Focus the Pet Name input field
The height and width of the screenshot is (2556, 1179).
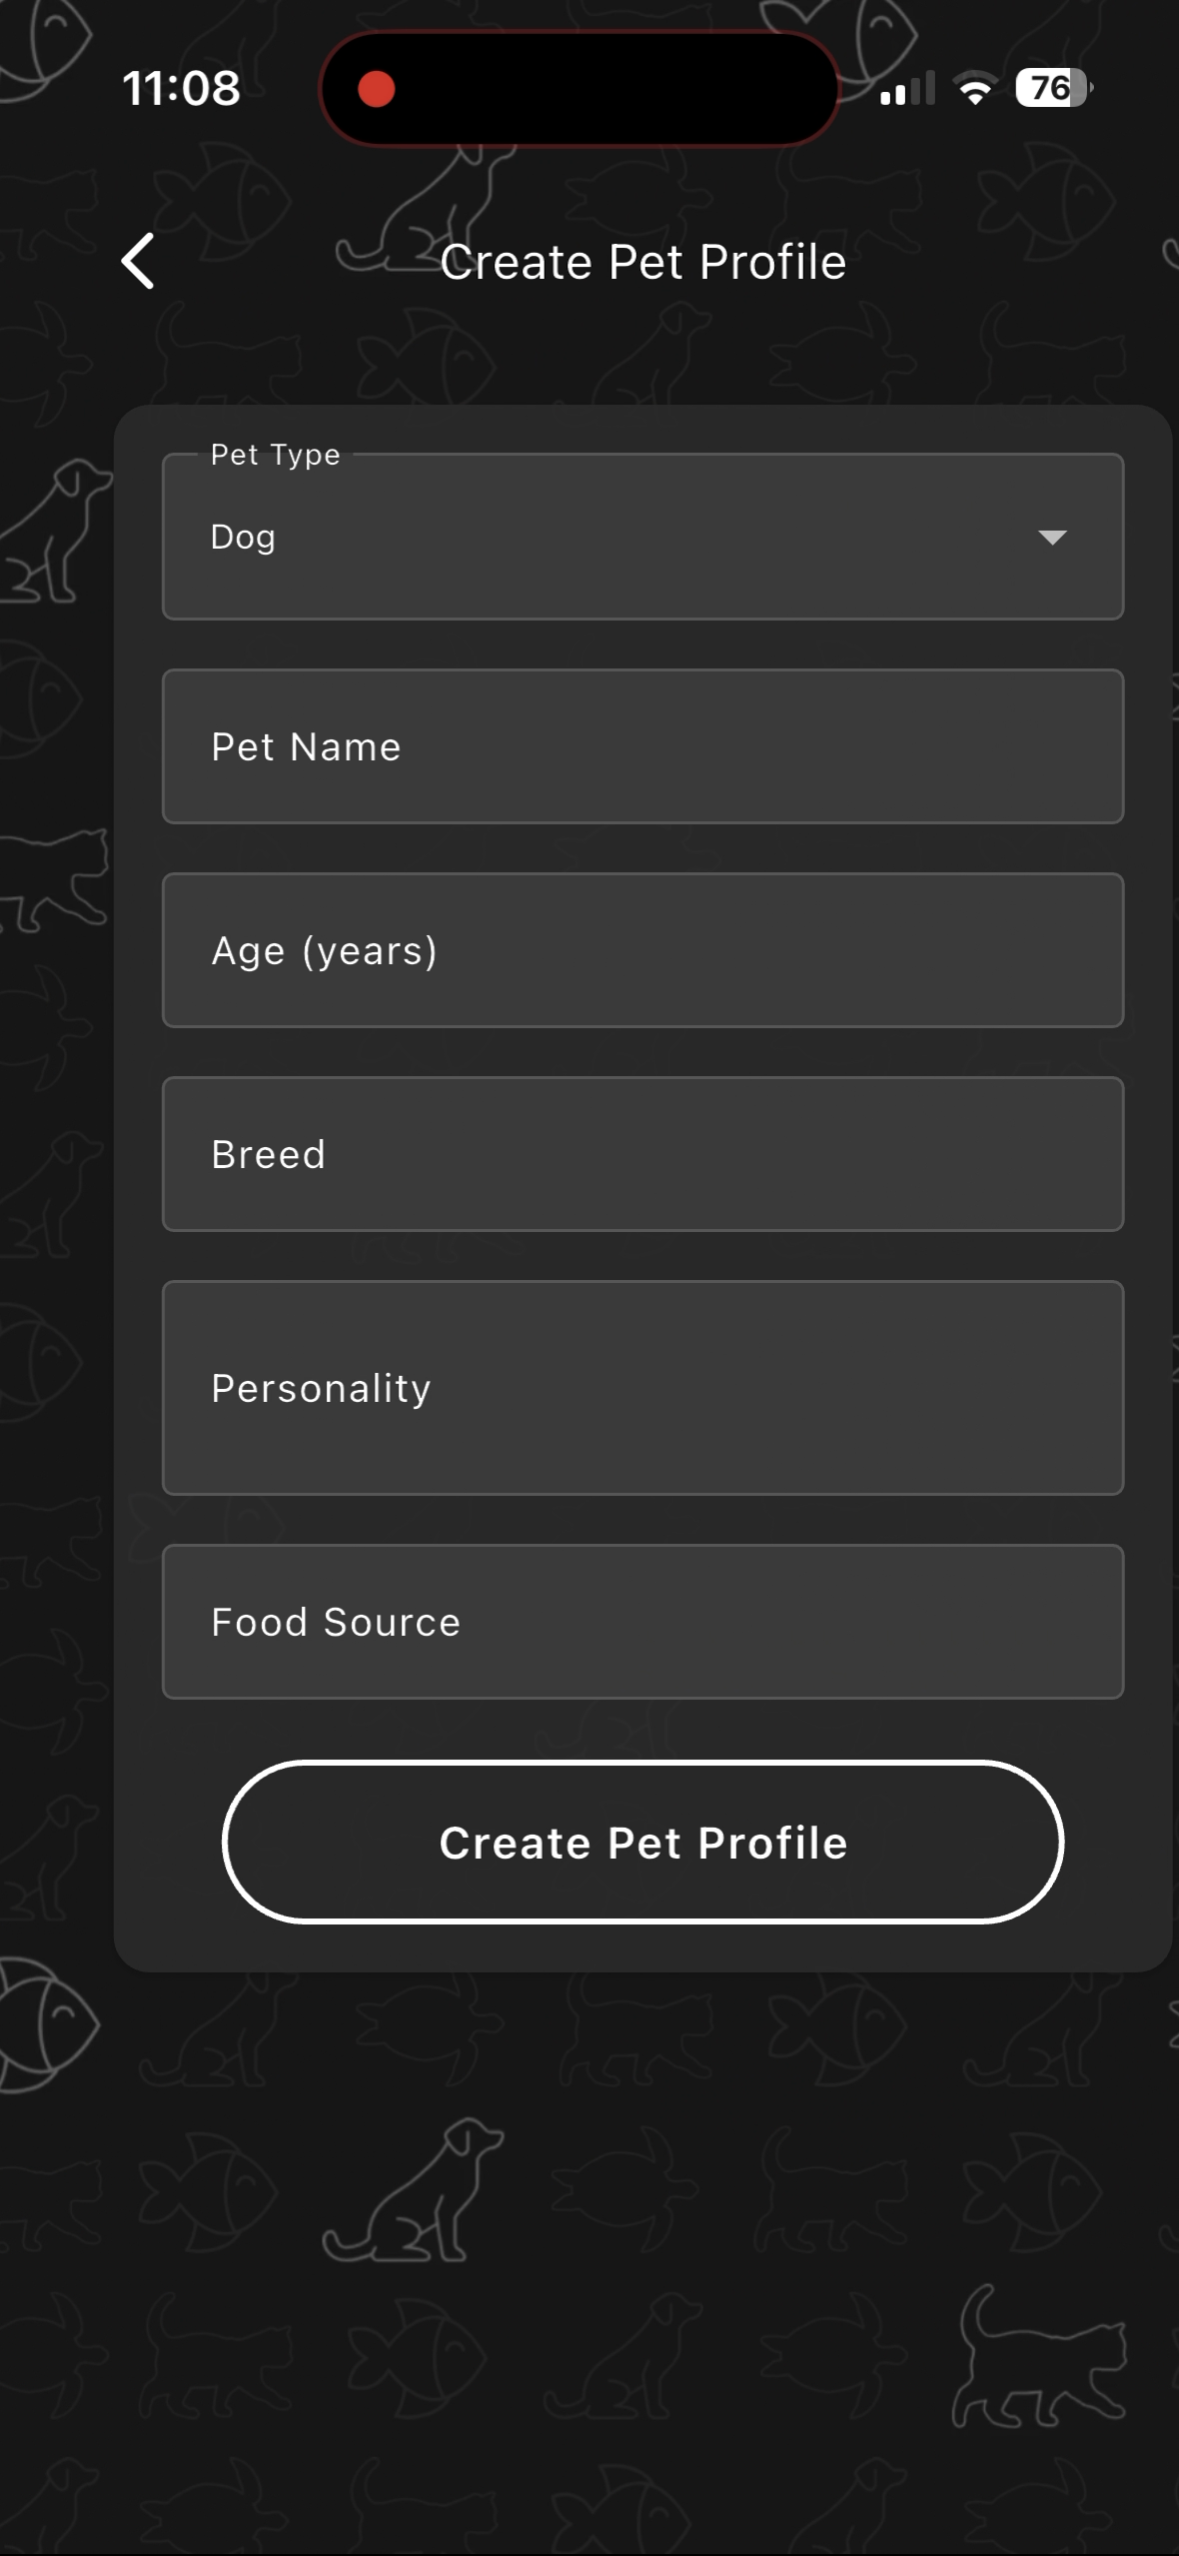pyautogui.click(x=642, y=747)
